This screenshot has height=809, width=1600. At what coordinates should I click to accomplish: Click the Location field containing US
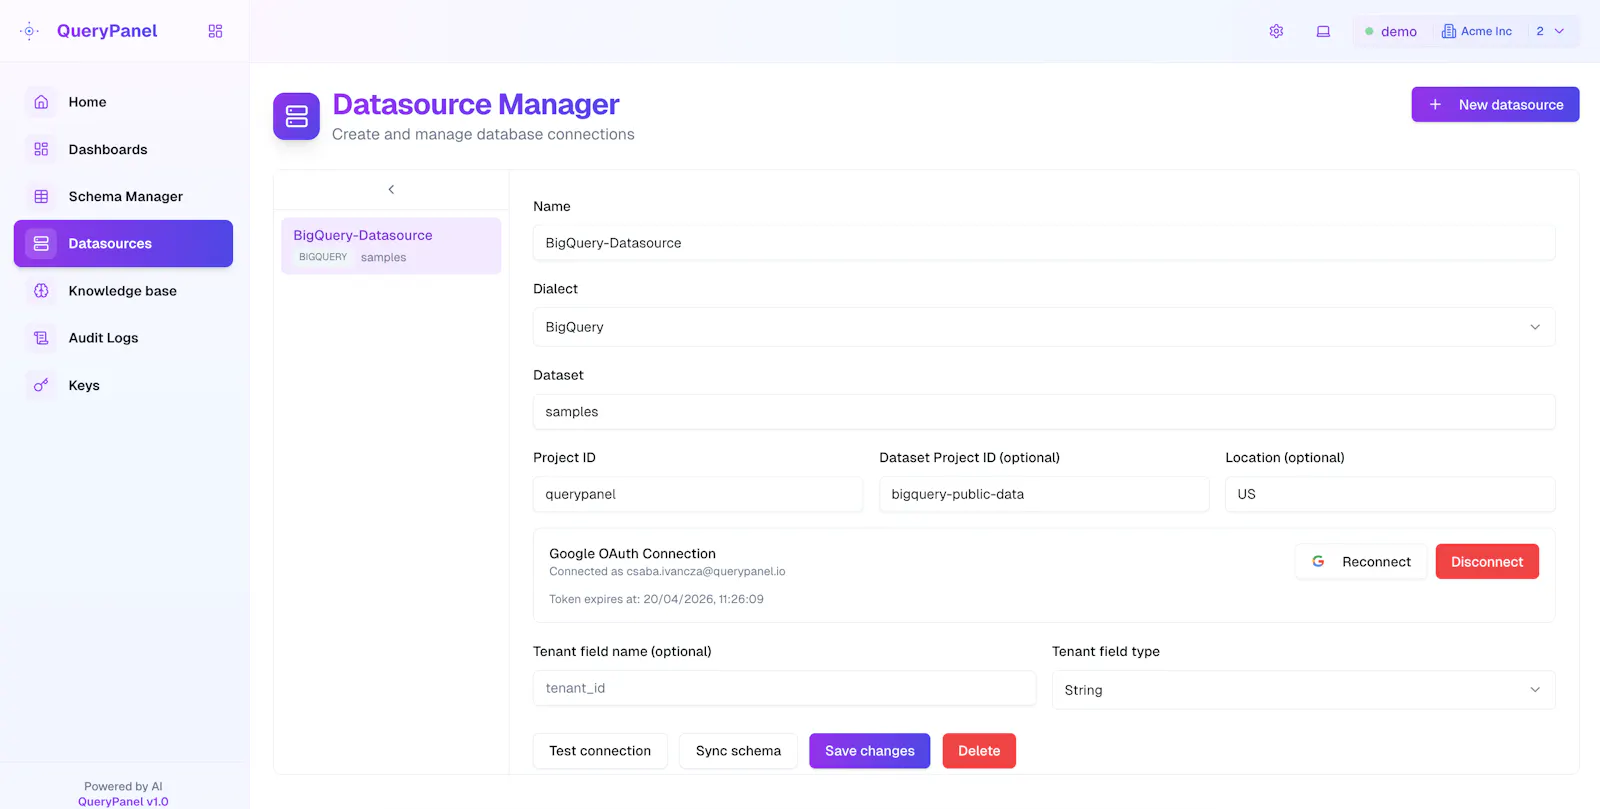(1390, 494)
